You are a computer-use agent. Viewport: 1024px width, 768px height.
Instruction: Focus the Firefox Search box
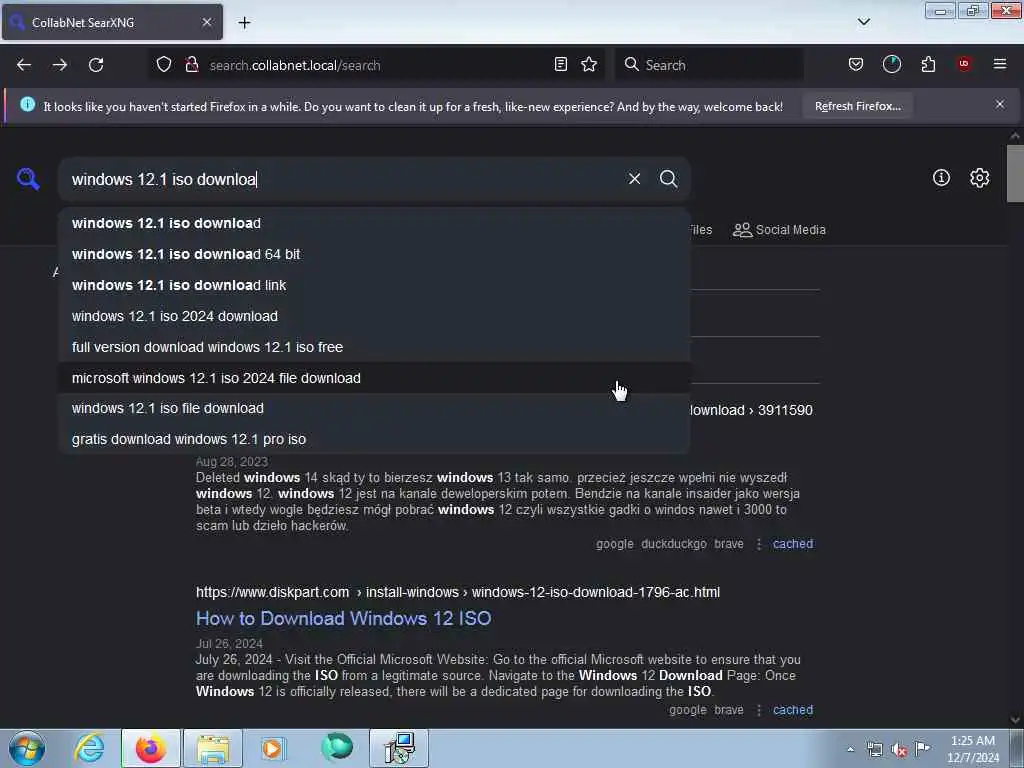[709, 65]
